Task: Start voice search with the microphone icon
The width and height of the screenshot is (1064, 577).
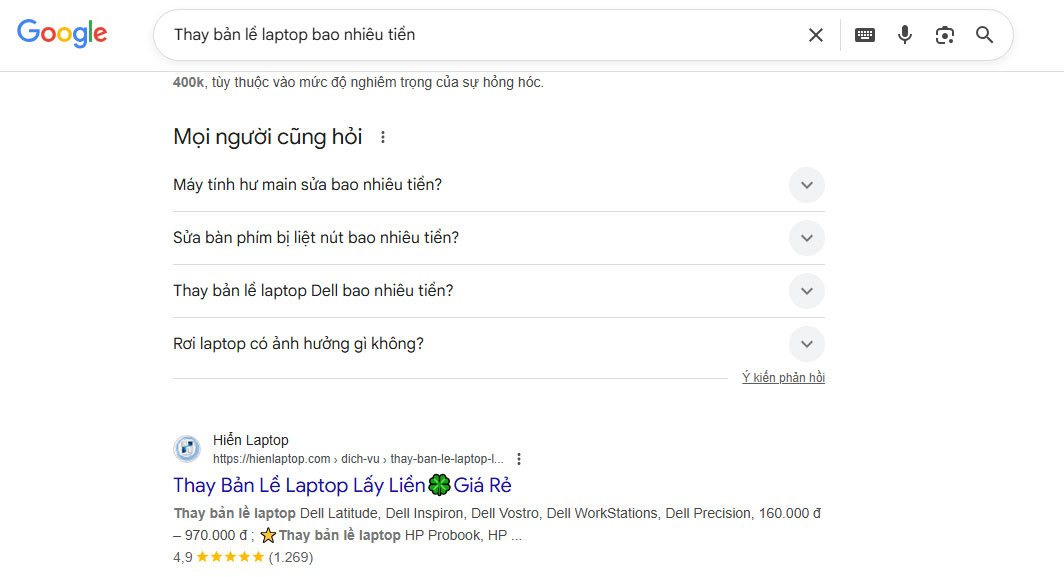Action: pos(905,35)
